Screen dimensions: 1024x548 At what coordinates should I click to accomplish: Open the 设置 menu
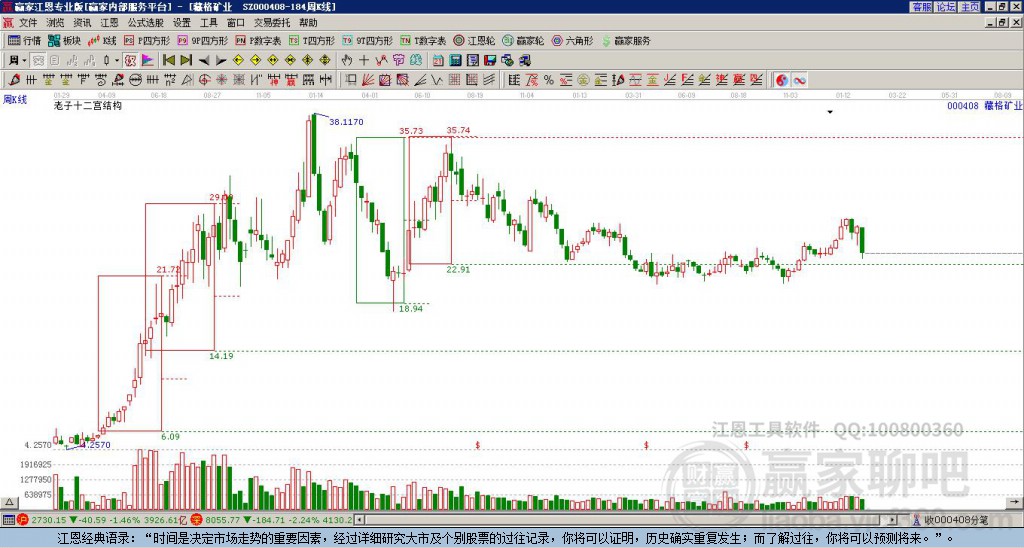point(182,23)
